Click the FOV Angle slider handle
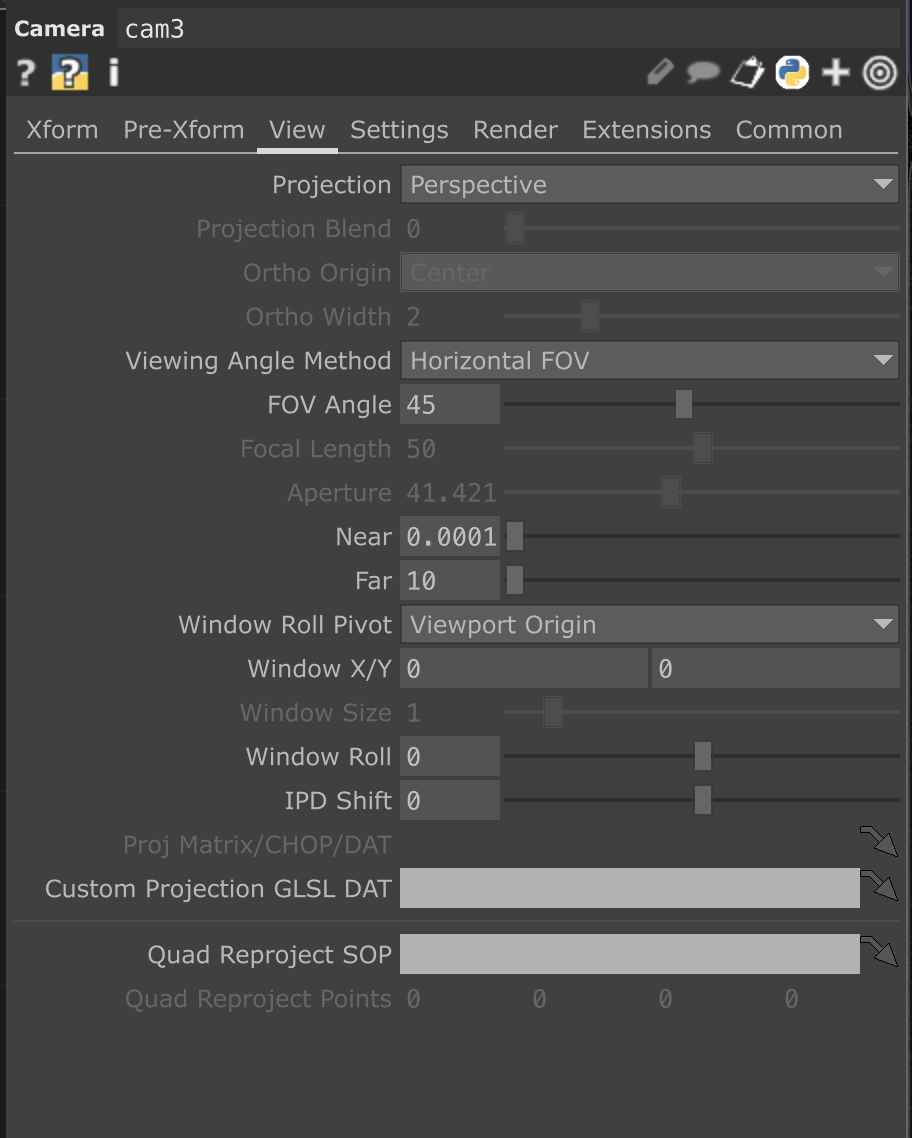This screenshot has height=1138, width=912. (684, 405)
